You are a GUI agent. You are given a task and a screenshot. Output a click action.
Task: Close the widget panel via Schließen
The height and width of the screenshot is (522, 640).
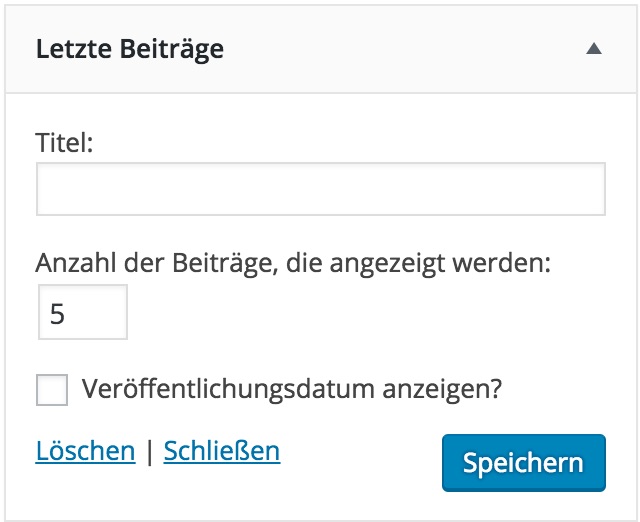click(x=221, y=451)
